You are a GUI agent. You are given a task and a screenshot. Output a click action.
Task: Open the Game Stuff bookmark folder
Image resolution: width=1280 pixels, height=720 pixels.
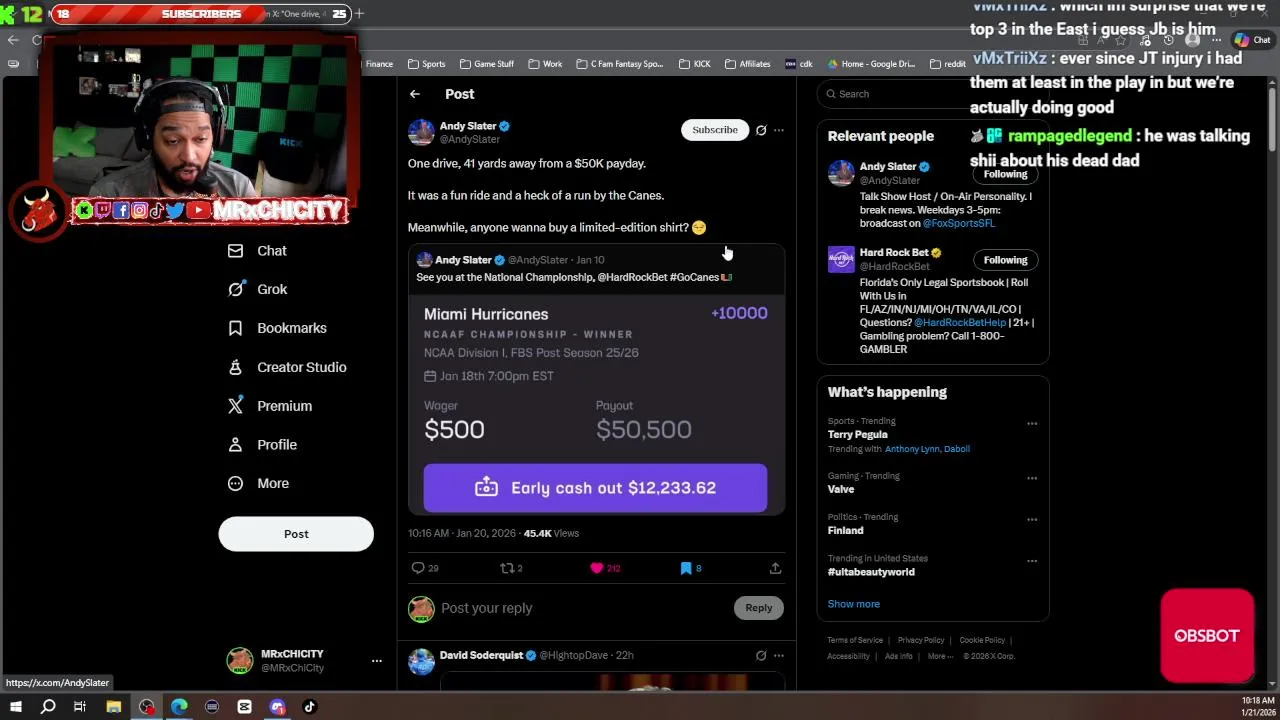[487, 64]
